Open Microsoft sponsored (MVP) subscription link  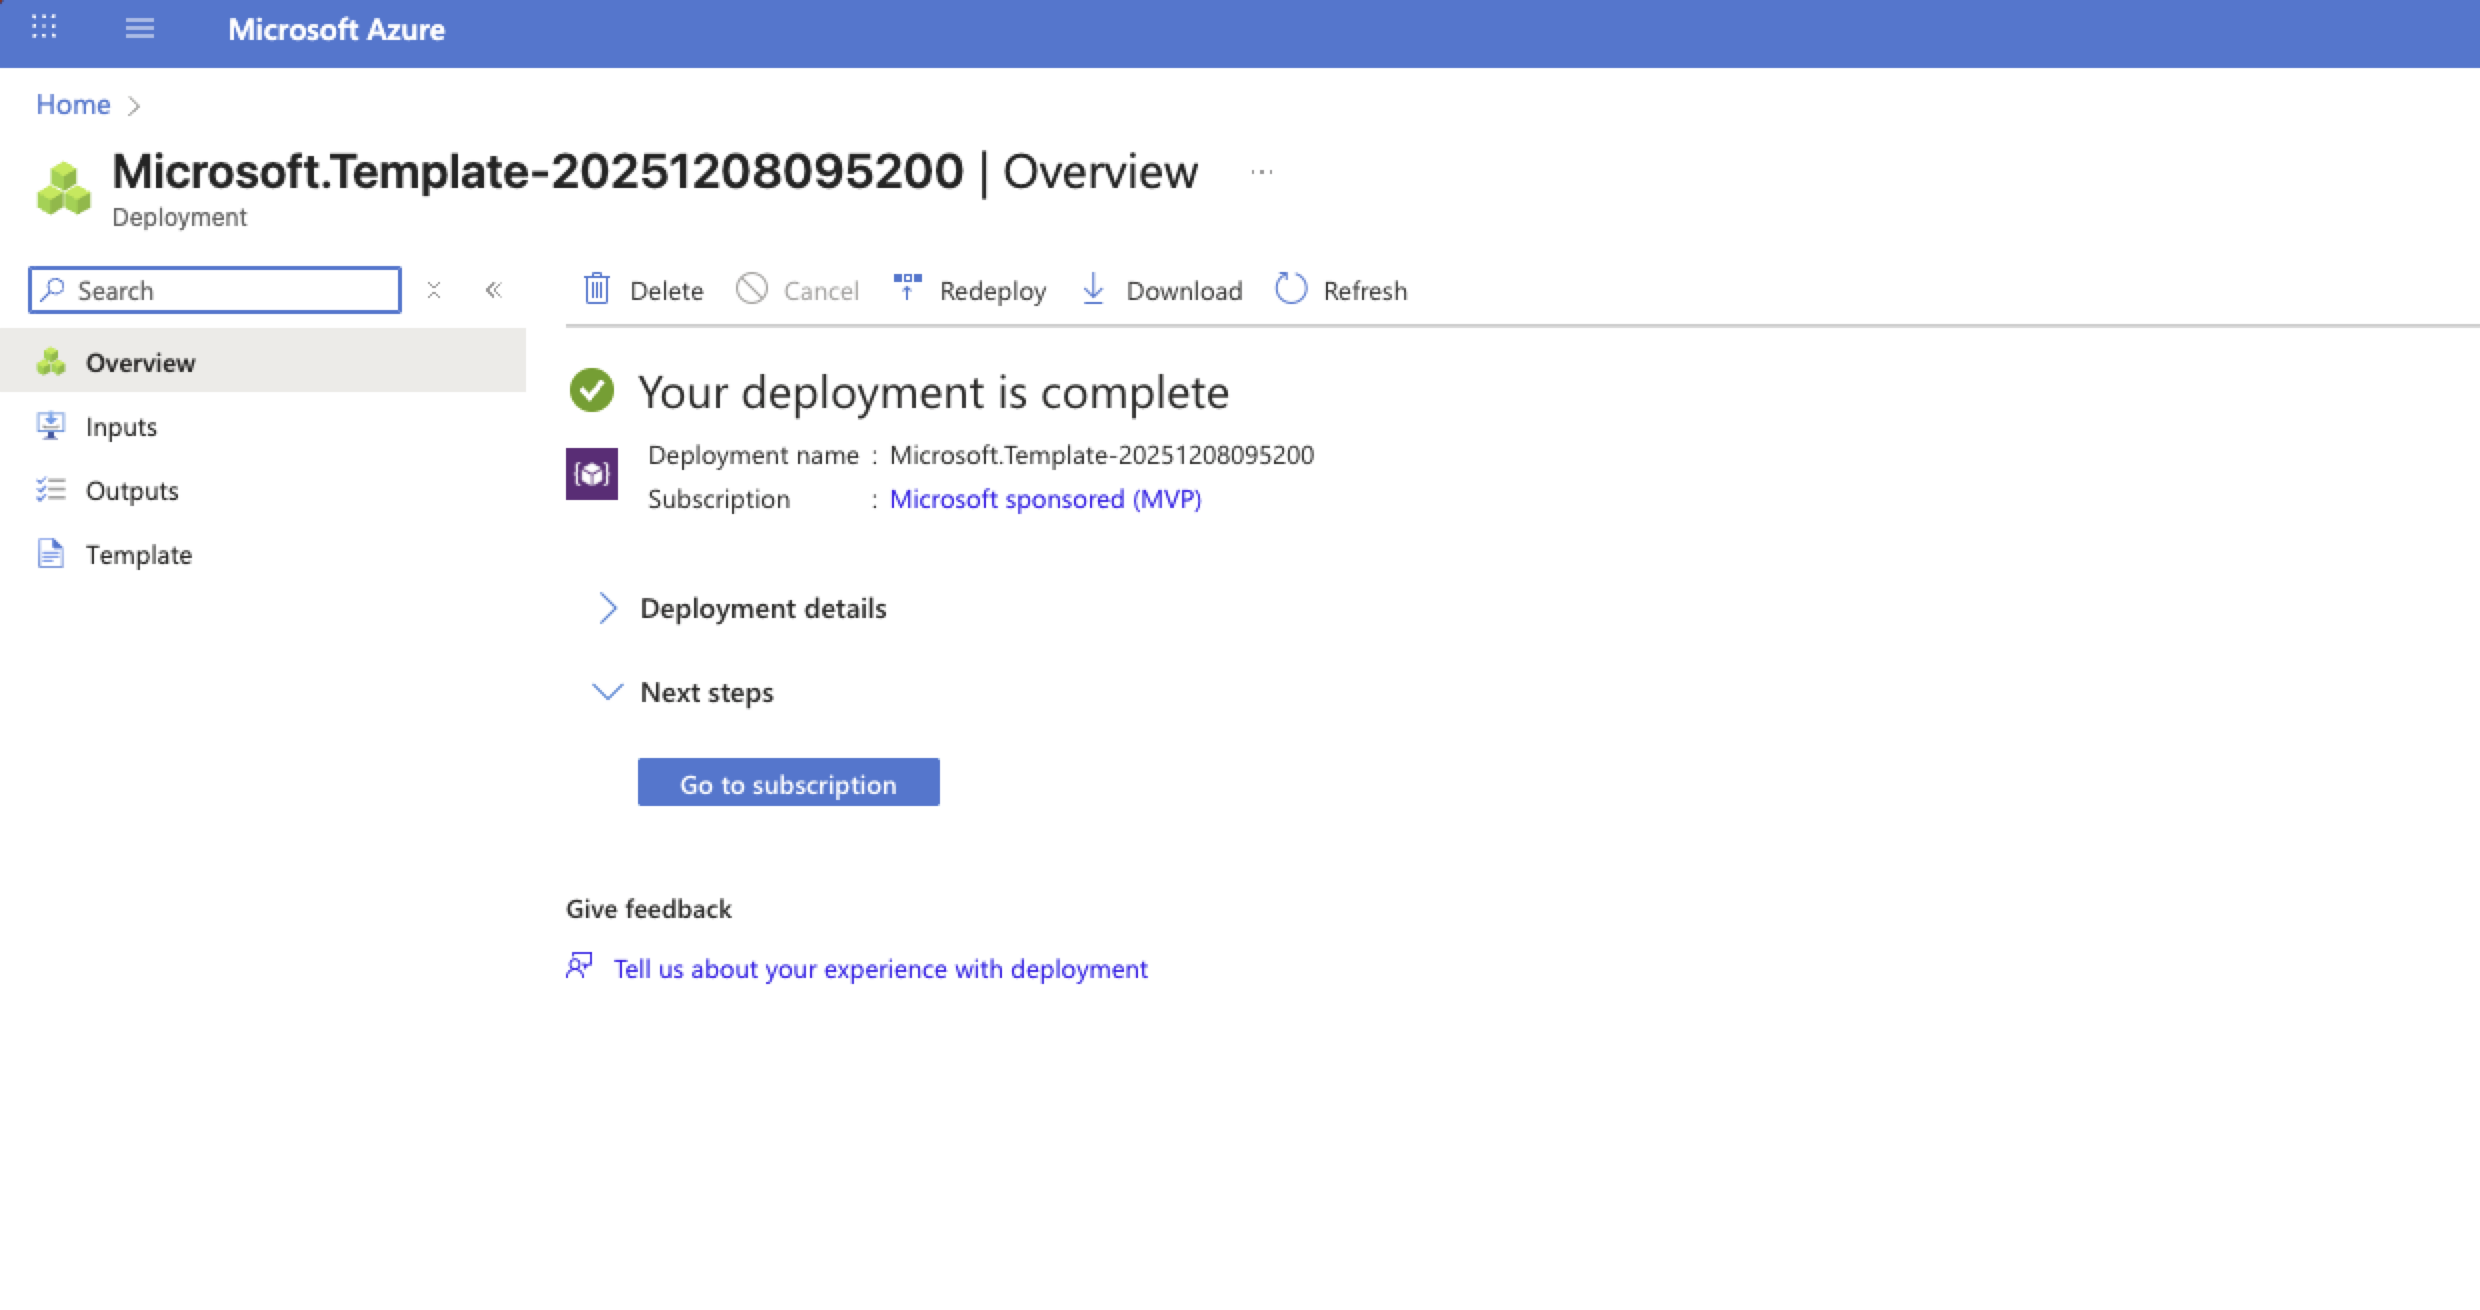click(1045, 499)
